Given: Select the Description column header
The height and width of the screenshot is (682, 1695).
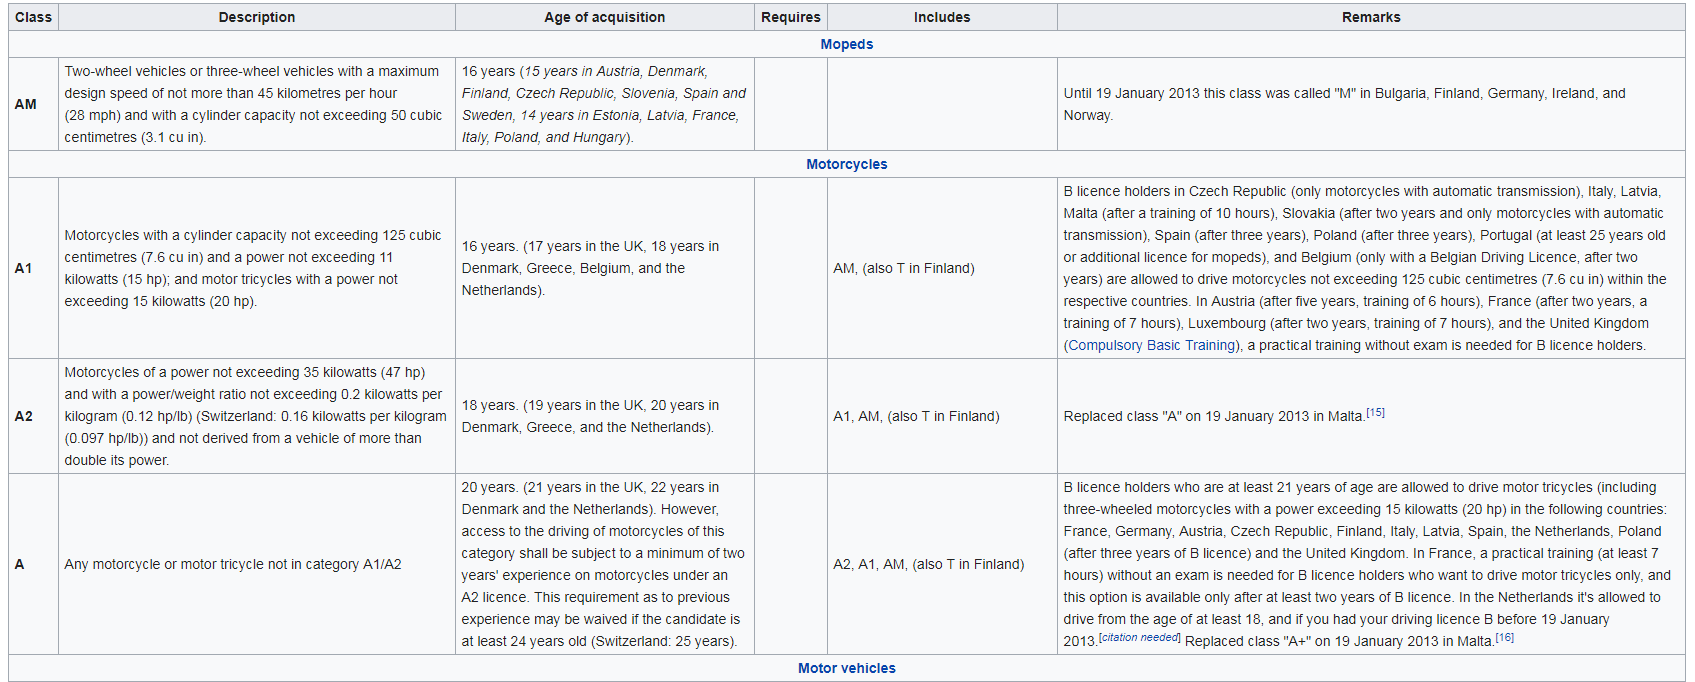Looking at the screenshot, I should point(257,17).
